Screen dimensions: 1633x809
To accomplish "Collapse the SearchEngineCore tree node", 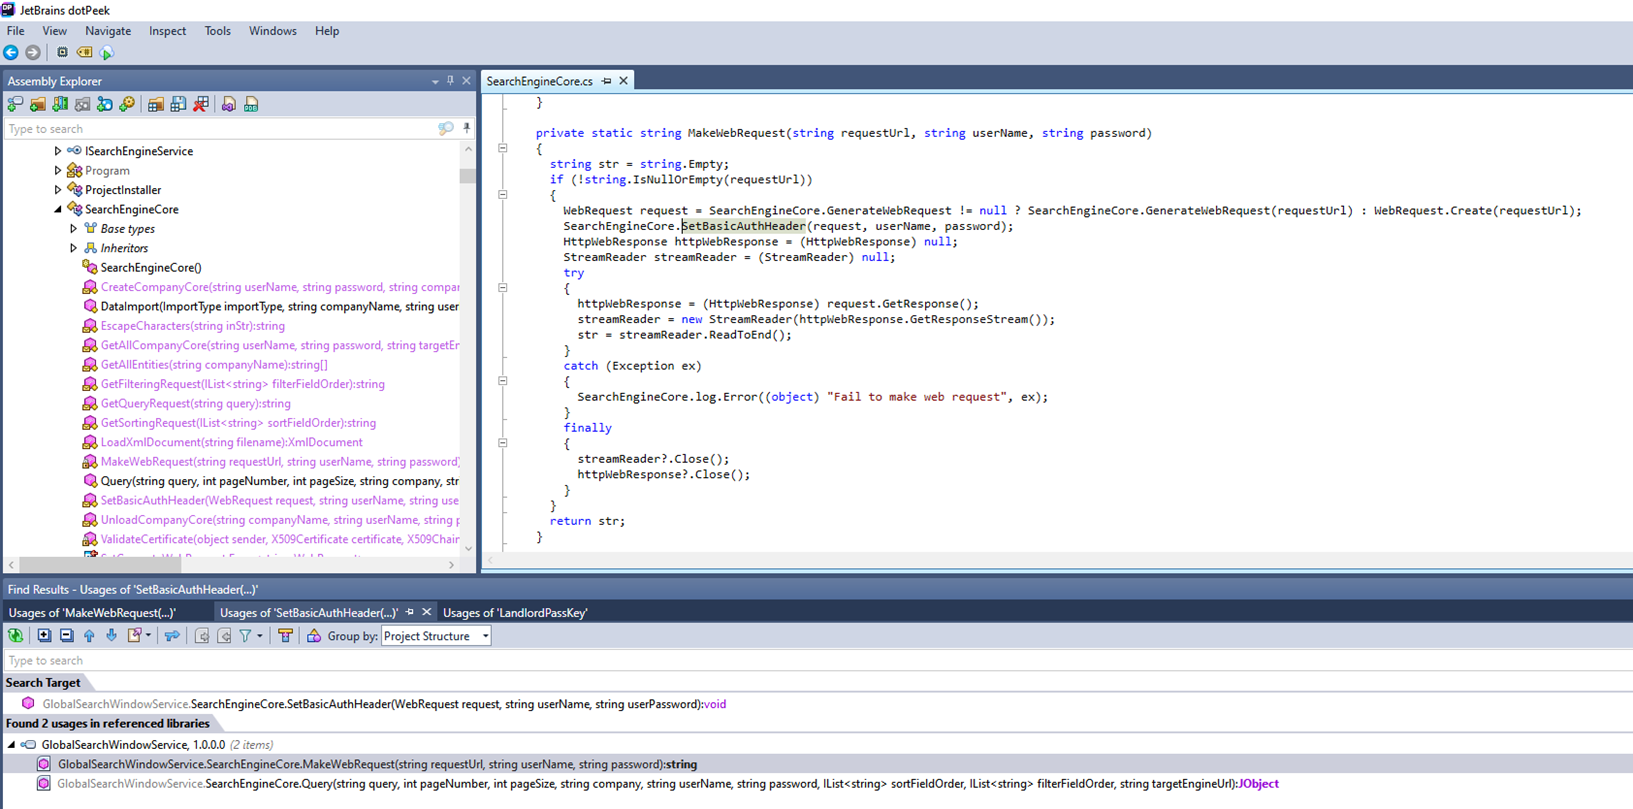I will click(x=58, y=209).
